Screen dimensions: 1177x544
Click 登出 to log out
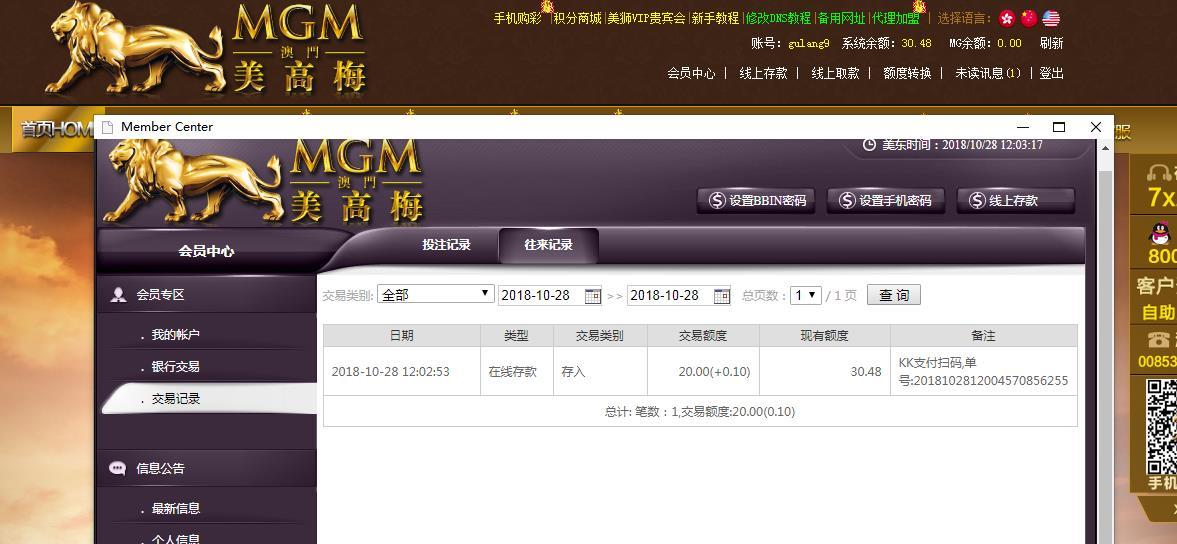pyautogui.click(x=1051, y=74)
